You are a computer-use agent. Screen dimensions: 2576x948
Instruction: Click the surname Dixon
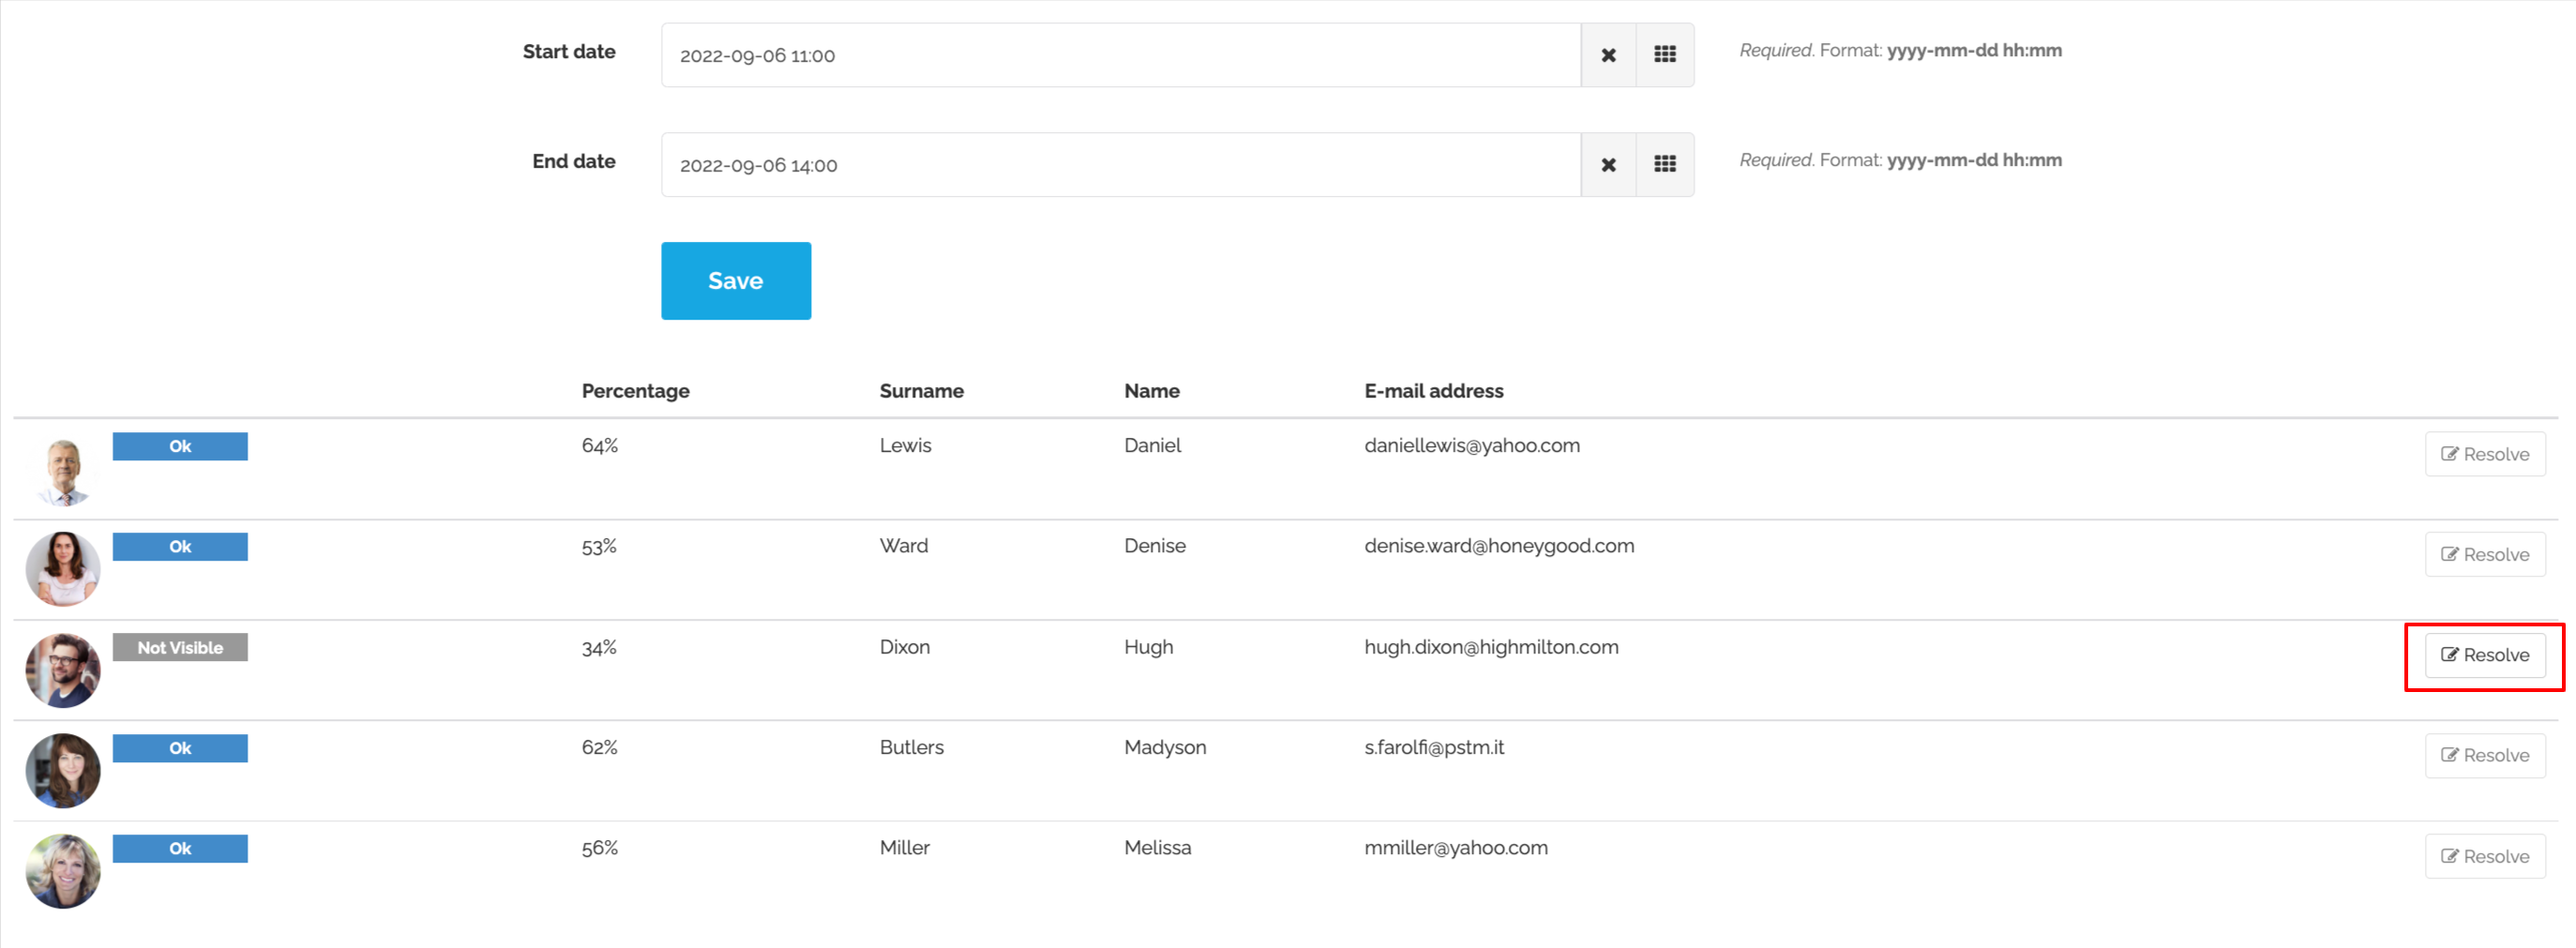[x=905, y=647]
